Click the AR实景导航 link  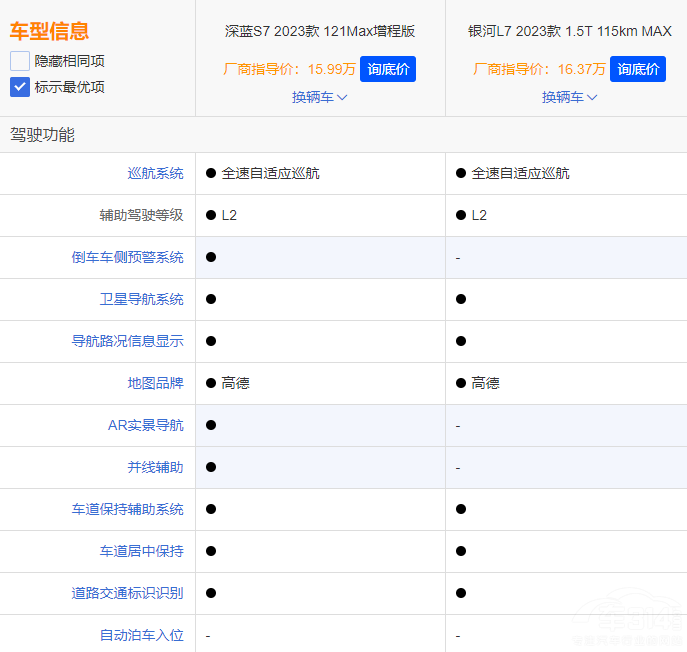(145, 425)
